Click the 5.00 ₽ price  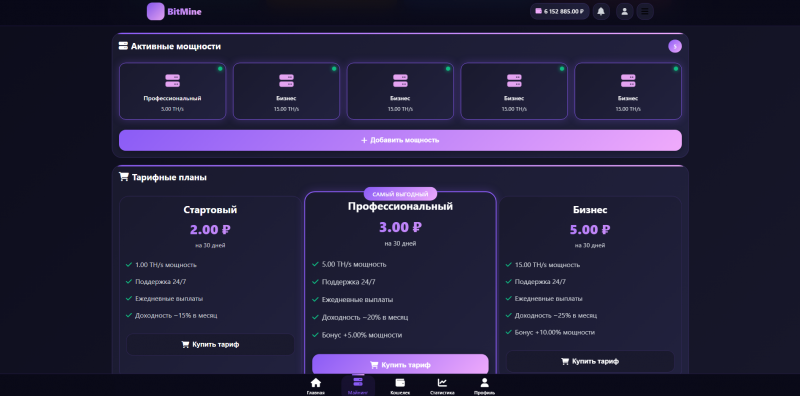(x=590, y=230)
